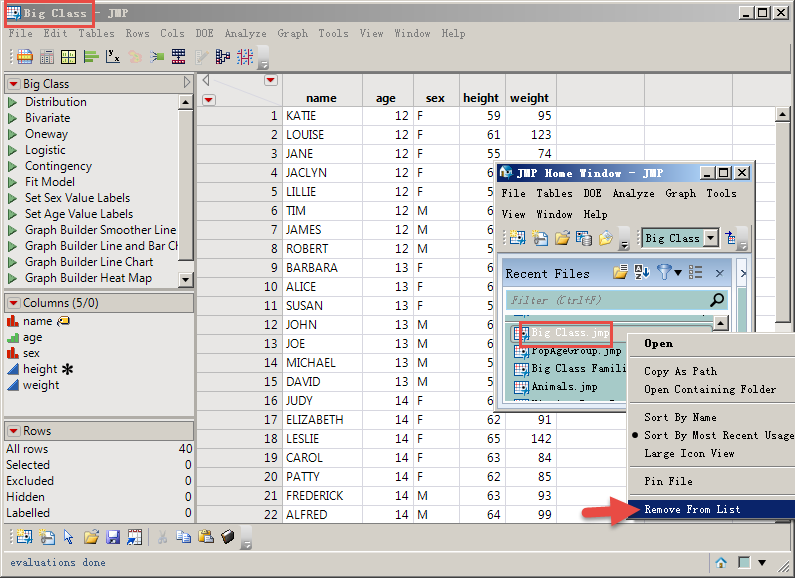The image size is (795, 578).
Task: Select Sort By Most Recent Usage option
Action: click(718, 435)
